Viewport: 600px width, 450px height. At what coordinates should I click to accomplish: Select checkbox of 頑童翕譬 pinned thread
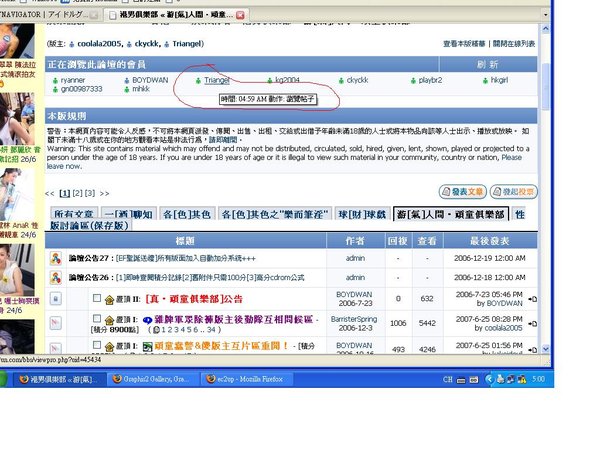[97, 346]
